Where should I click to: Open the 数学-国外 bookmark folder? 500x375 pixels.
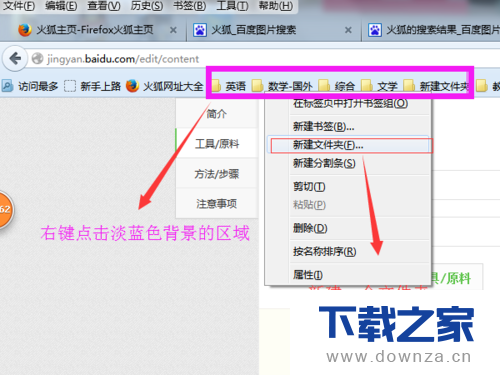point(282,86)
